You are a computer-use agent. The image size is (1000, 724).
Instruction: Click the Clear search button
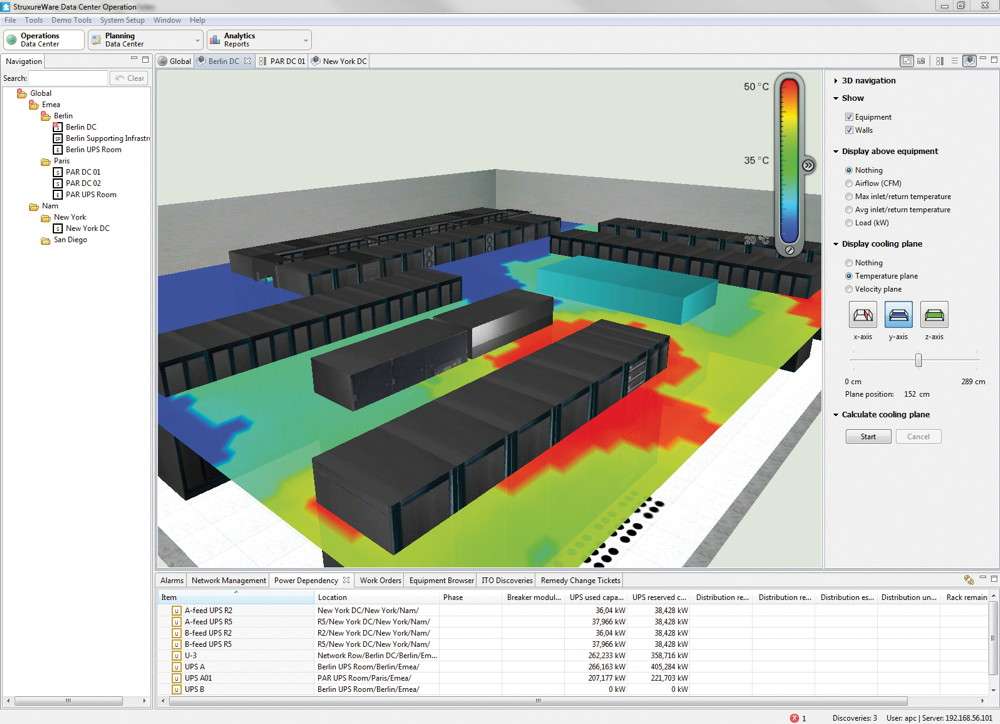(129, 78)
